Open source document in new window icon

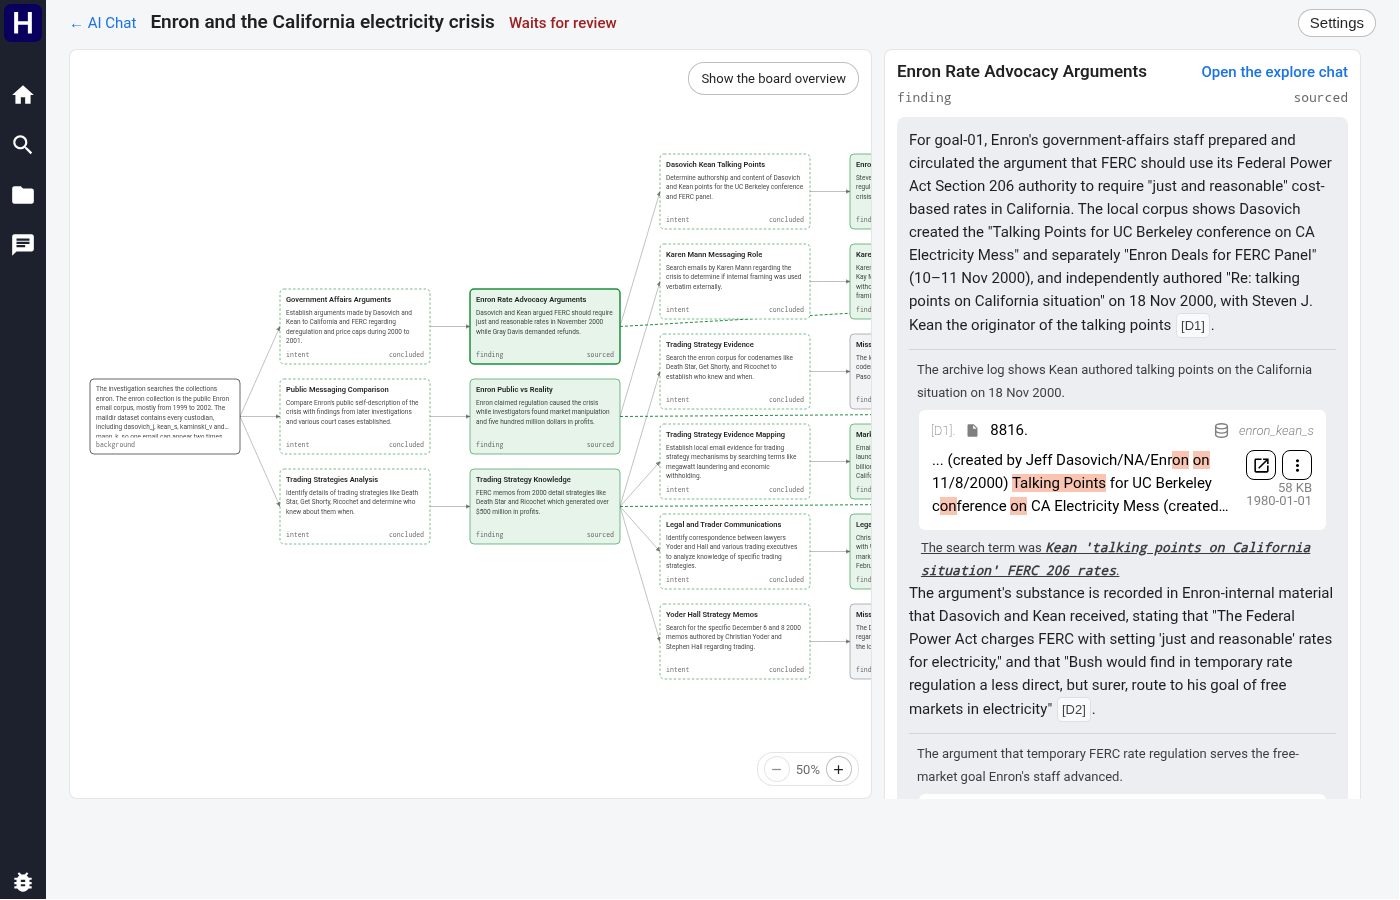click(1261, 465)
